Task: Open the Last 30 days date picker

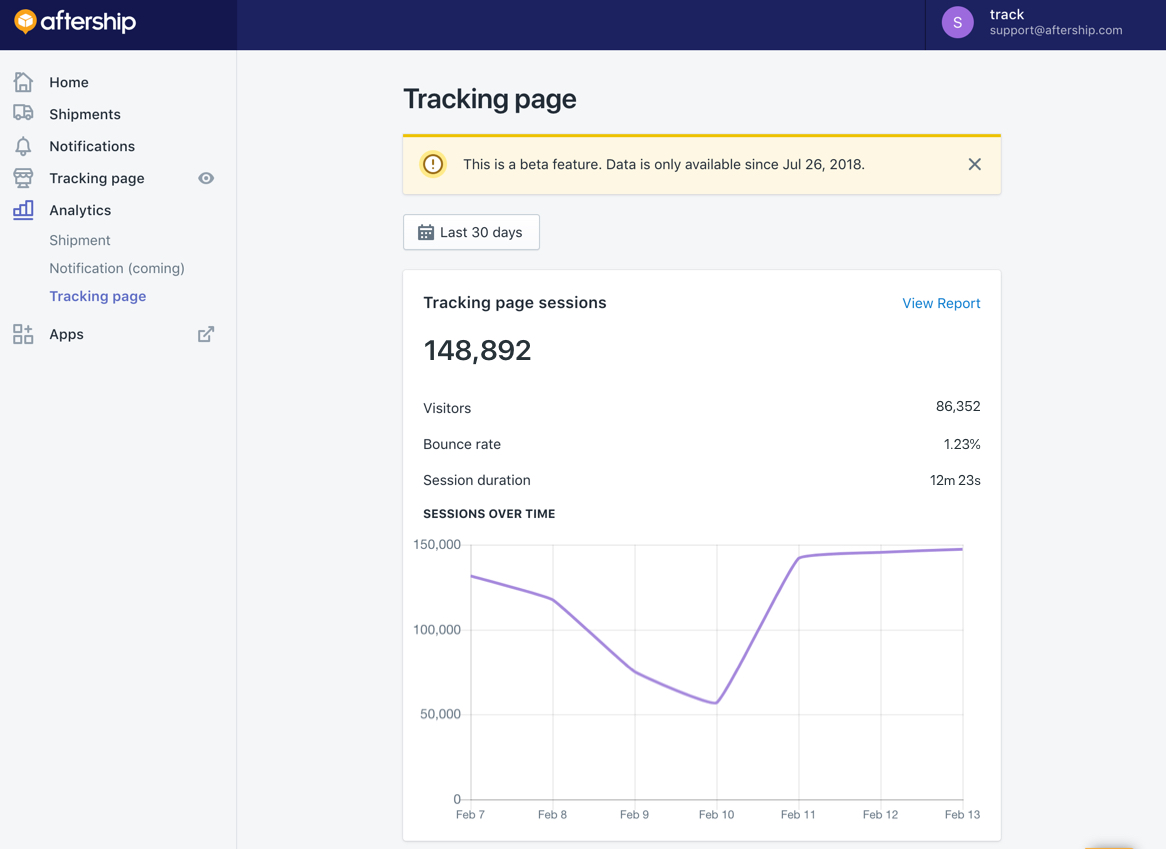Action: coord(471,232)
